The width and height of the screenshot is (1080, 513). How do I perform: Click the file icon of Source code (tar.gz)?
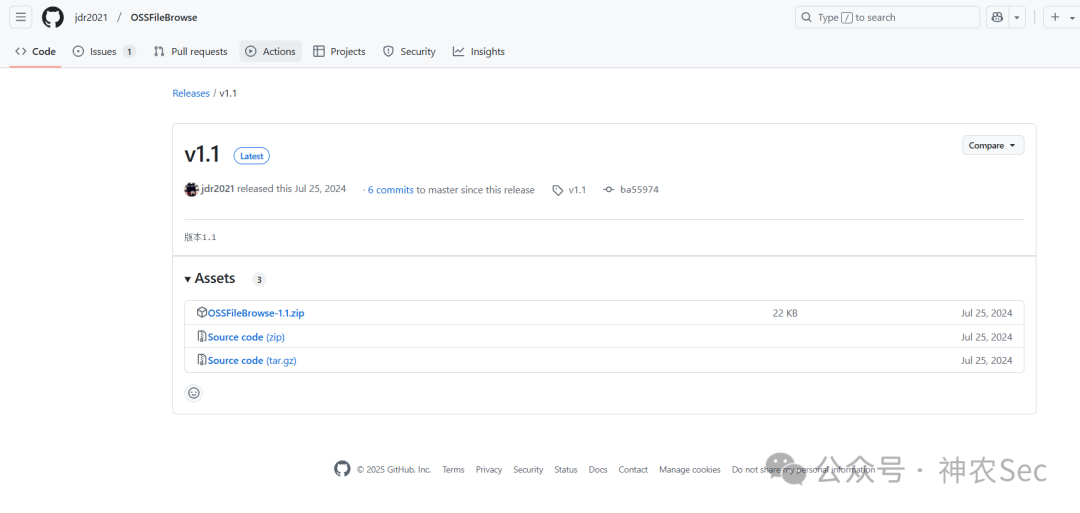click(x=202, y=360)
